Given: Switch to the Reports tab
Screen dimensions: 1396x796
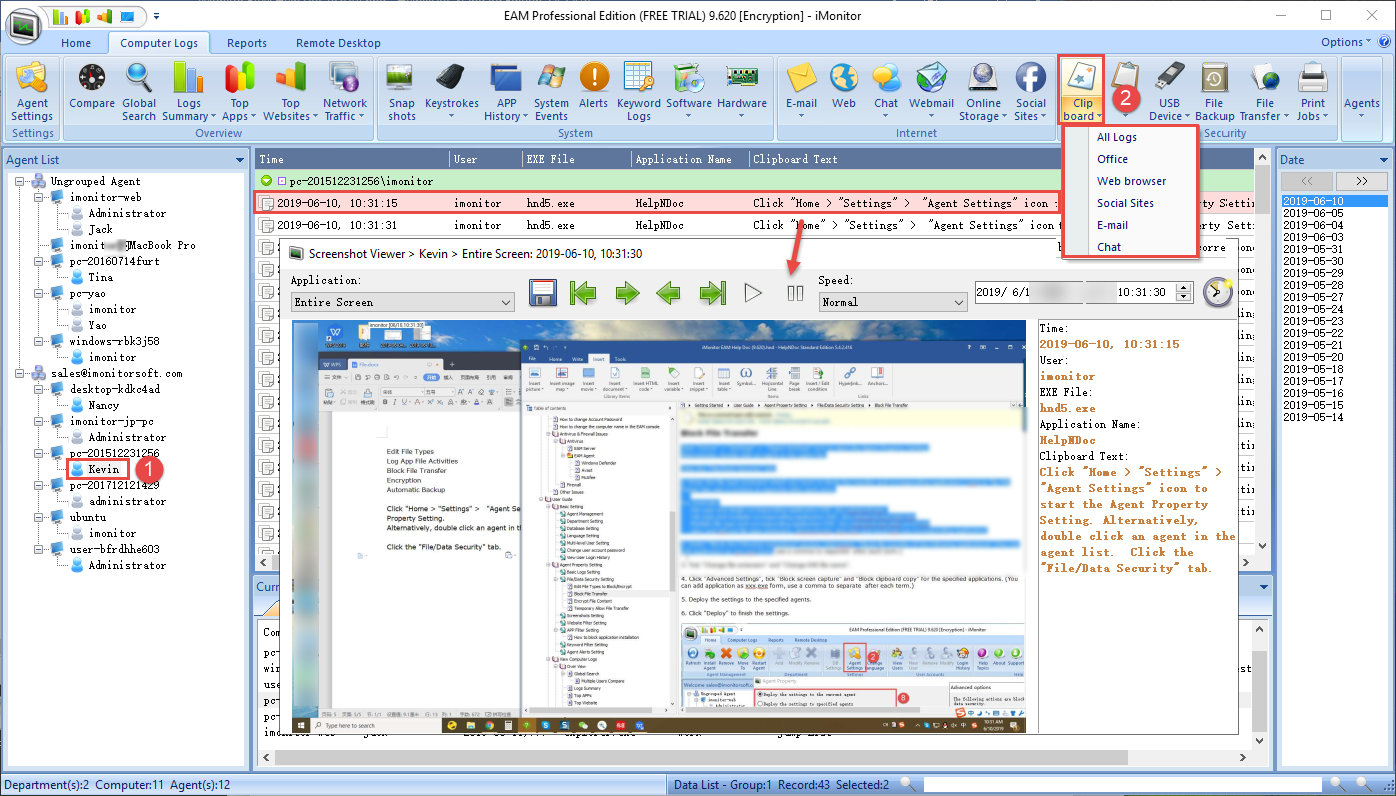Looking at the screenshot, I should [247, 43].
